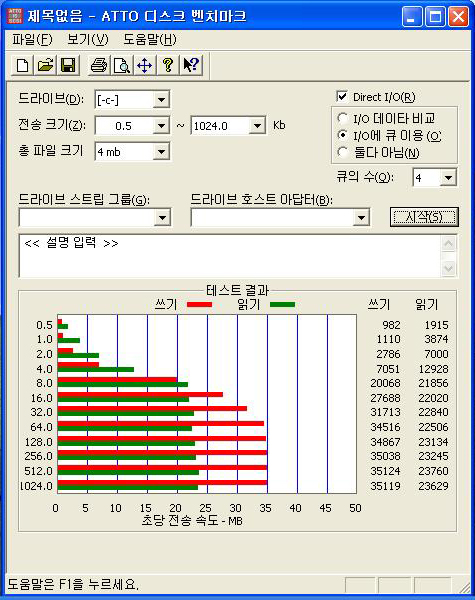This screenshot has height=600, width=475.
Task: Click the New file toolbar icon
Action: point(22,65)
